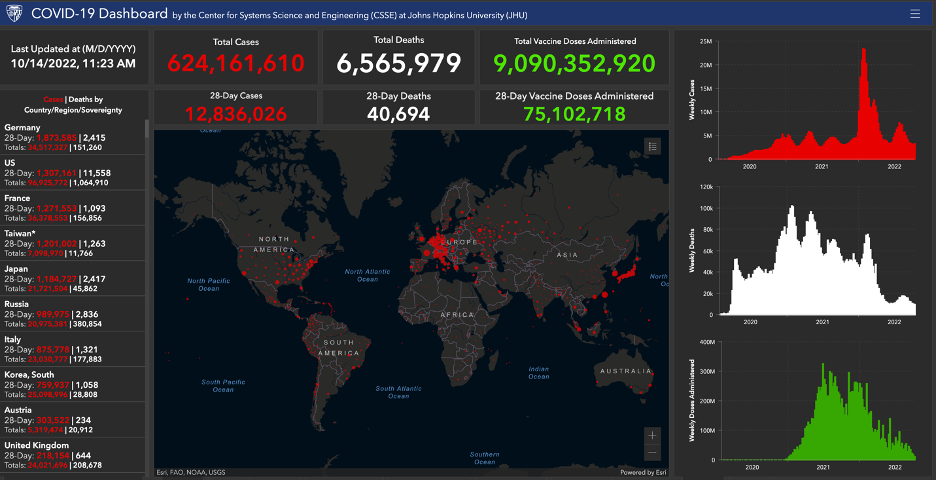Select Germany in the country list
The width and height of the screenshot is (936, 480).
[72, 137]
